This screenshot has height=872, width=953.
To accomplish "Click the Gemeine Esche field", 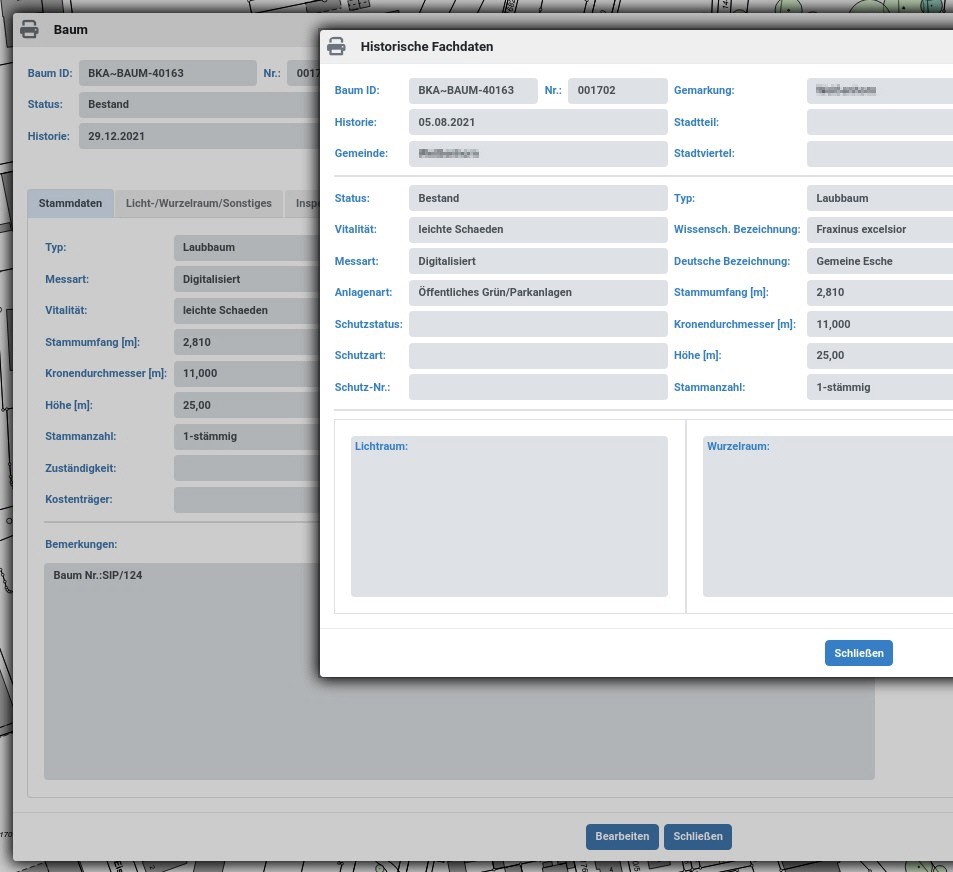I will click(878, 261).
